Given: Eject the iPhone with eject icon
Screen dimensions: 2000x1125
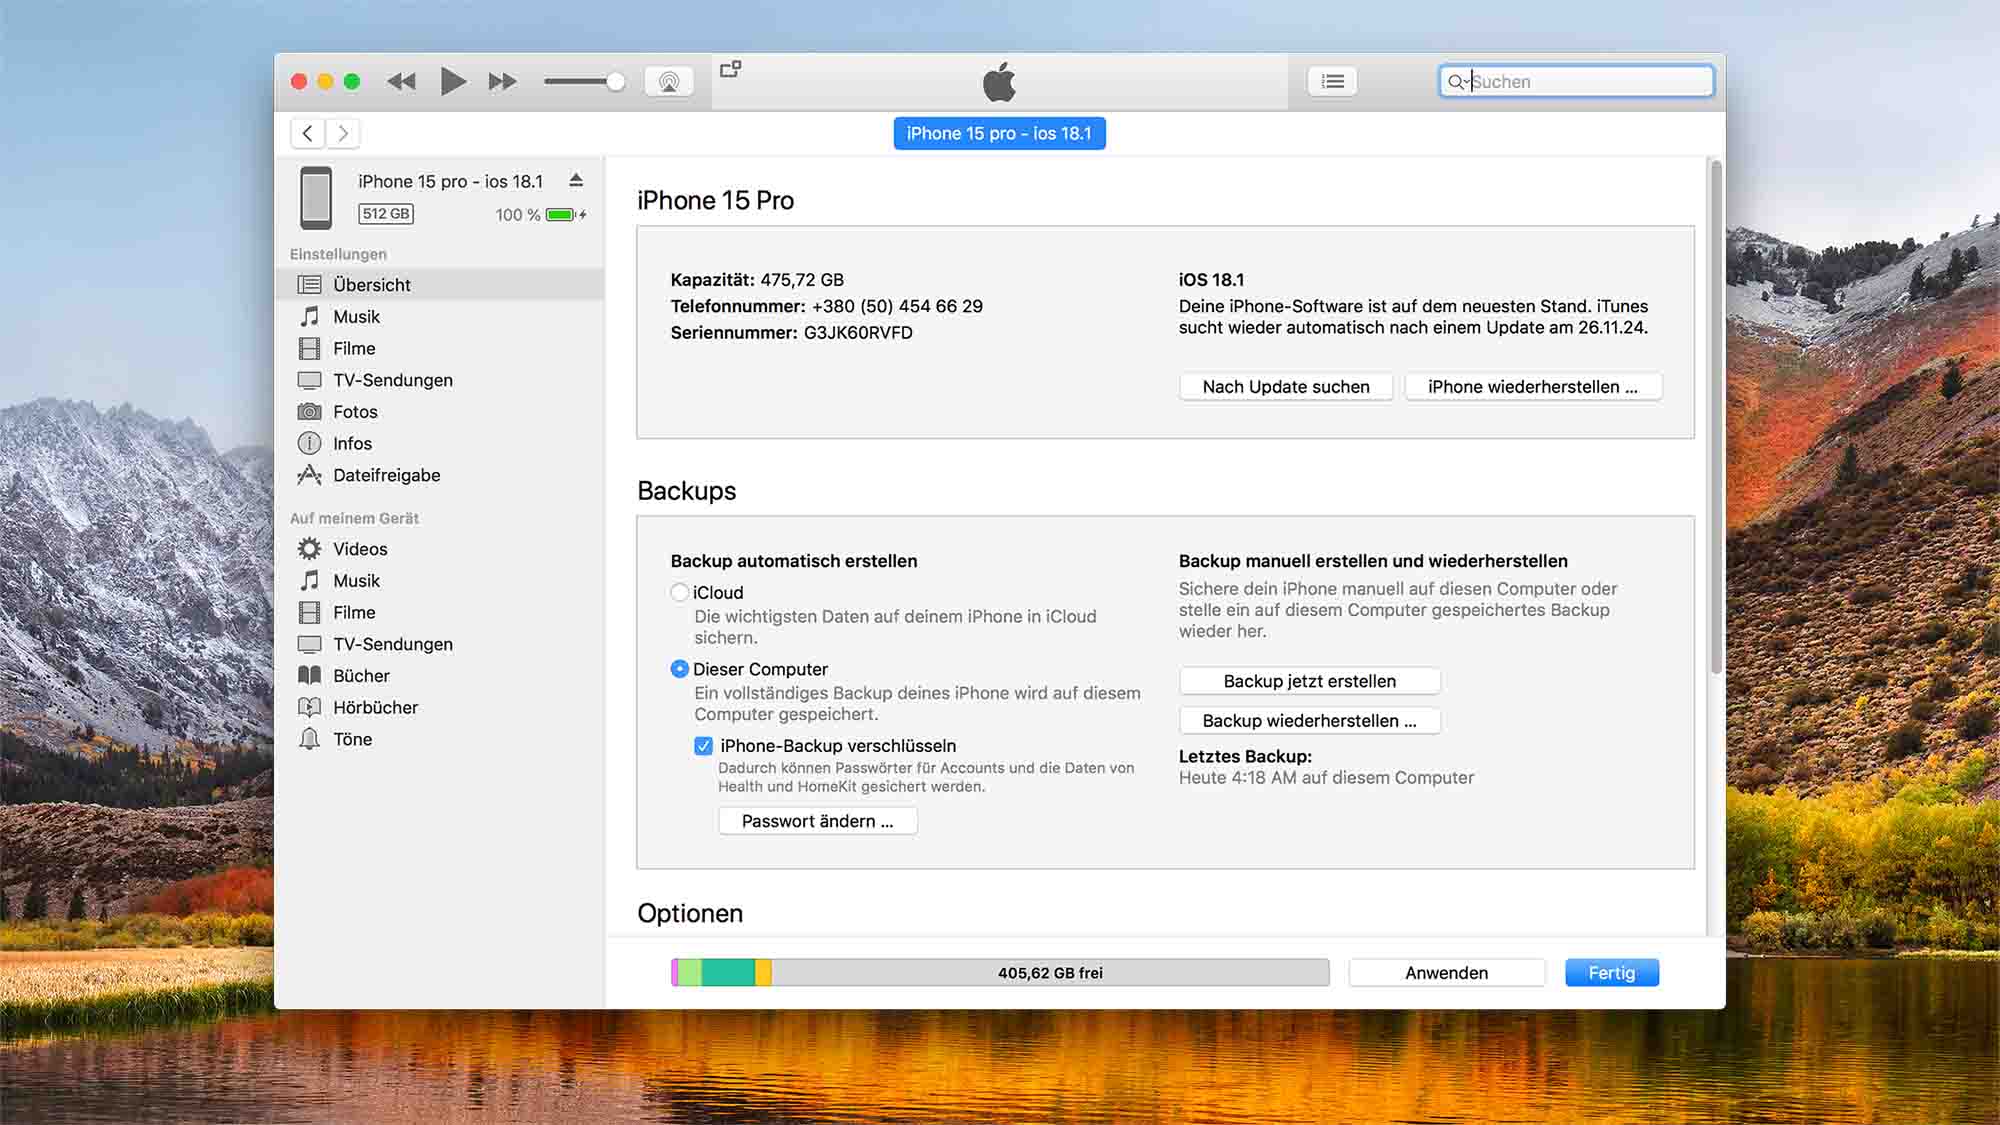Looking at the screenshot, I should coord(576,180).
